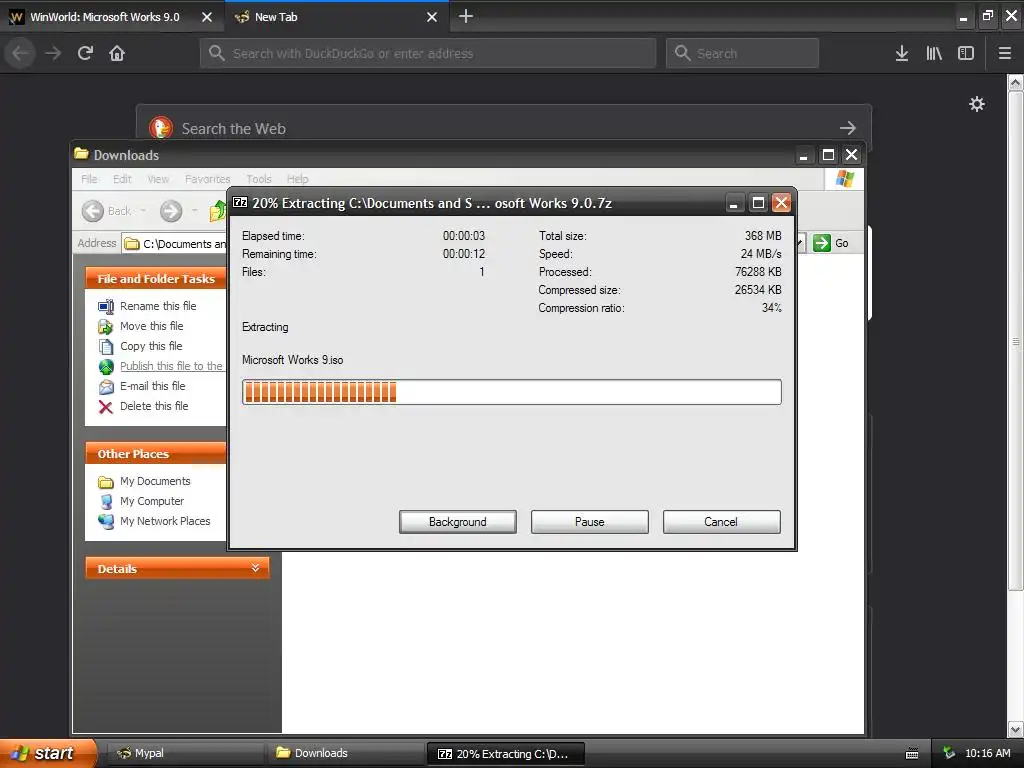The height and width of the screenshot is (768, 1024).
Task: Open Tools menu in Downloads window
Action: (259, 179)
